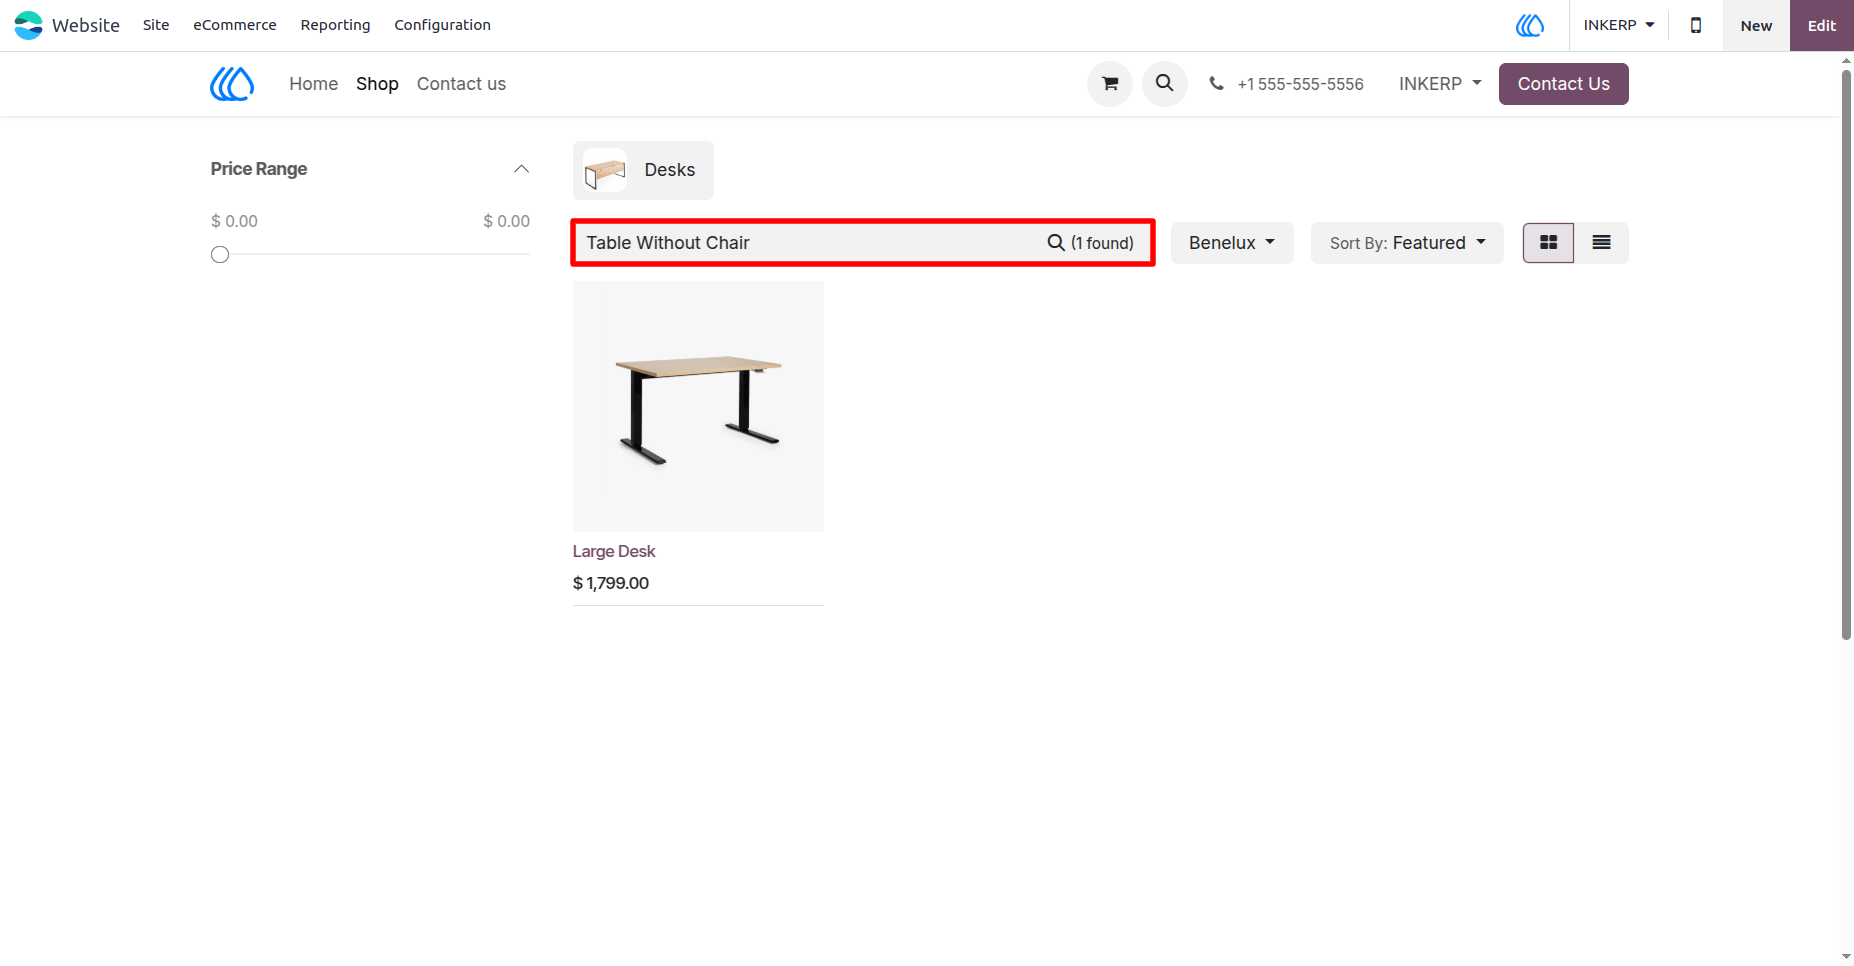Image resolution: width=1854 pixels, height=966 pixels.
Task: Click the company logo next to Home
Action: (232, 84)
